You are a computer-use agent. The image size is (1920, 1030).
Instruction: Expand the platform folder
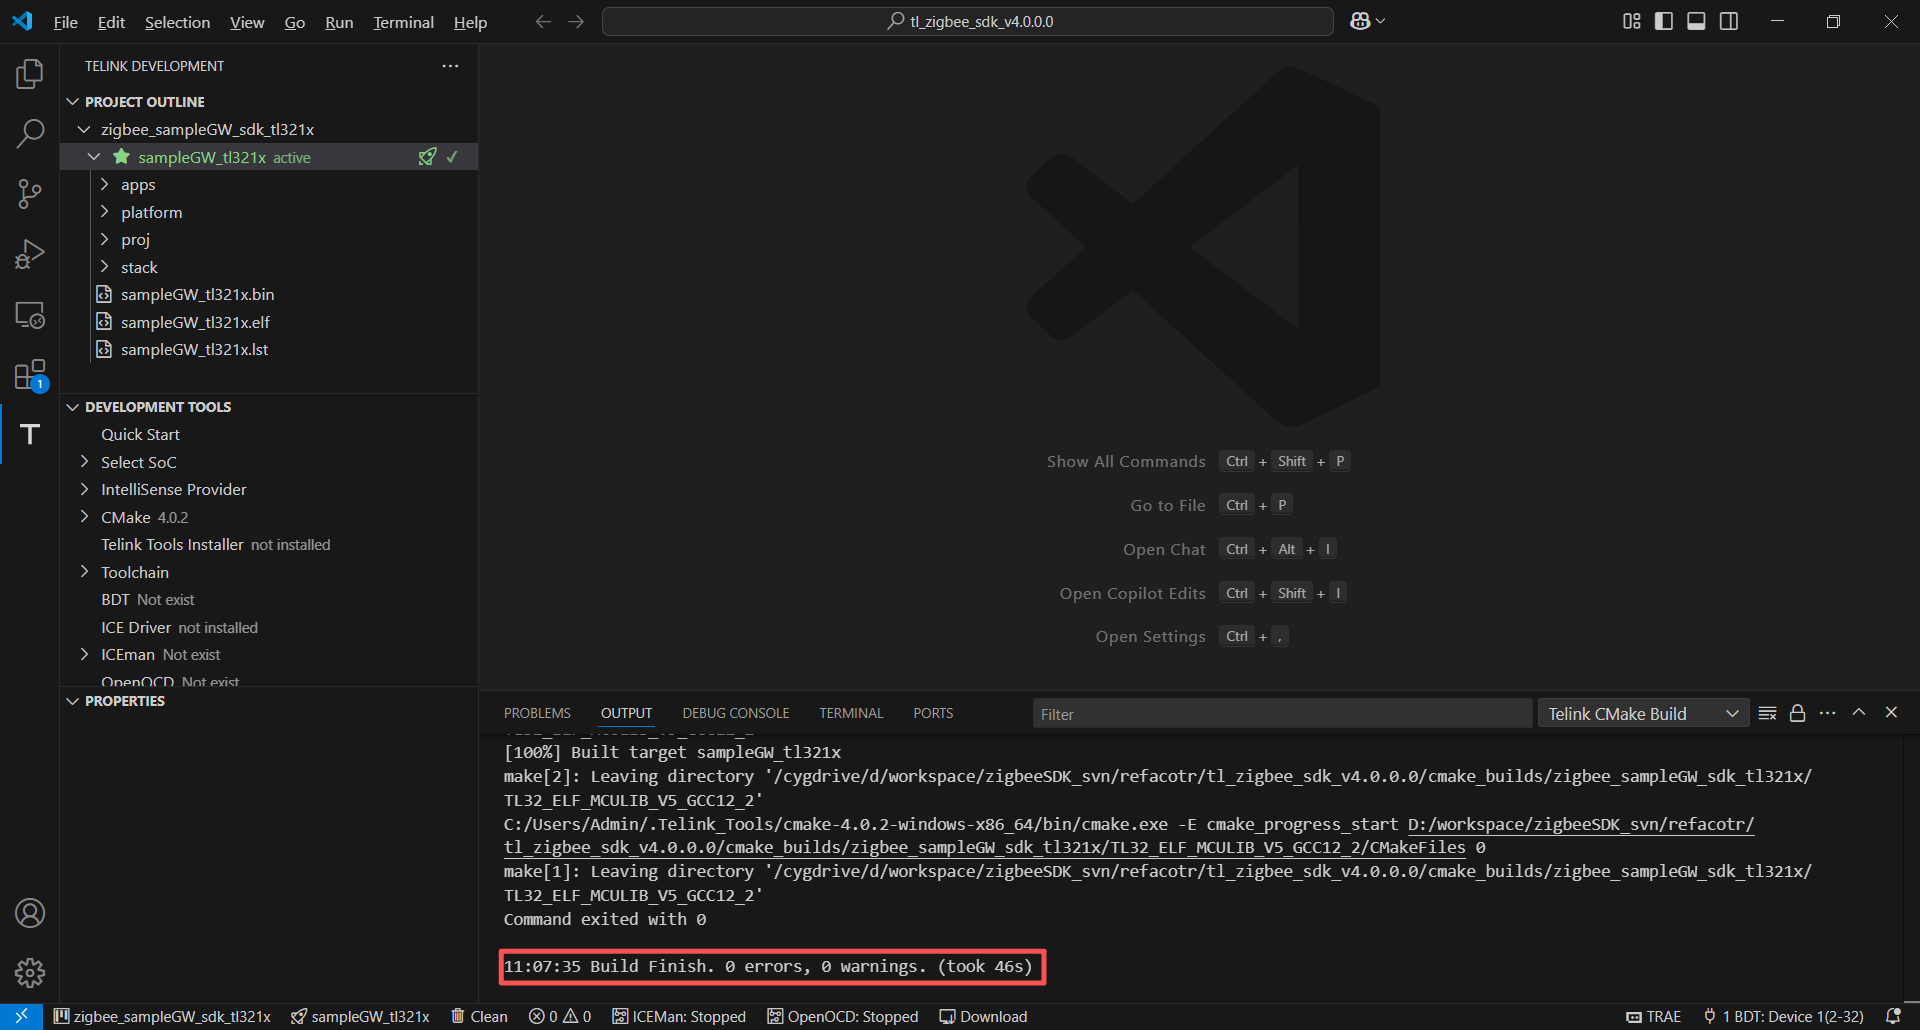(104, 212)
